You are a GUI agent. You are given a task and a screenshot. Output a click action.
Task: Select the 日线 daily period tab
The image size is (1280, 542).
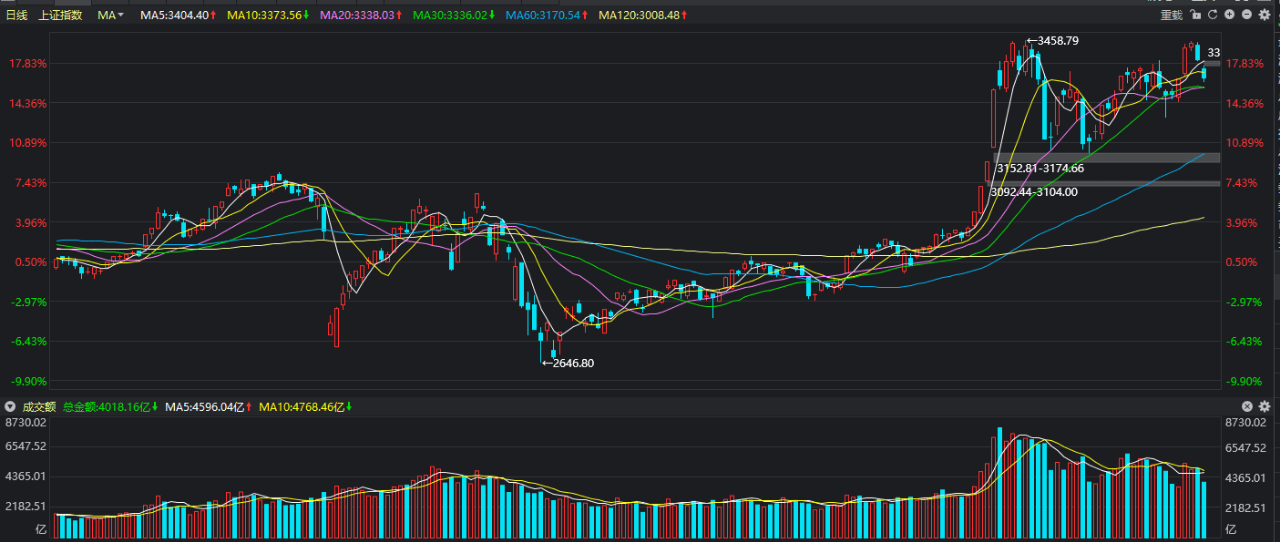pyautogui.click(x=17, y=15)
